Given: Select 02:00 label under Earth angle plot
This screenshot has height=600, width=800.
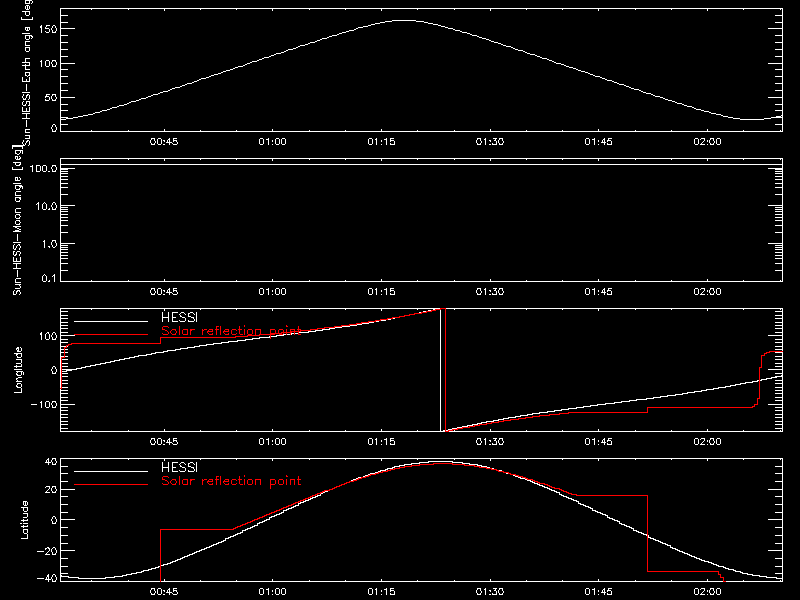Looking at the screenshot, I should [x=707, y=142].
